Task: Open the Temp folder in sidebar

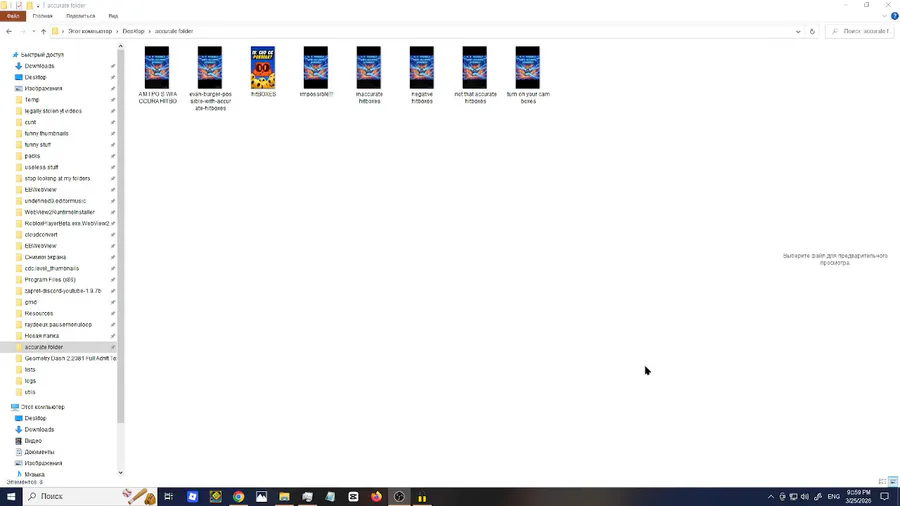Action: [x=32, y=100]
